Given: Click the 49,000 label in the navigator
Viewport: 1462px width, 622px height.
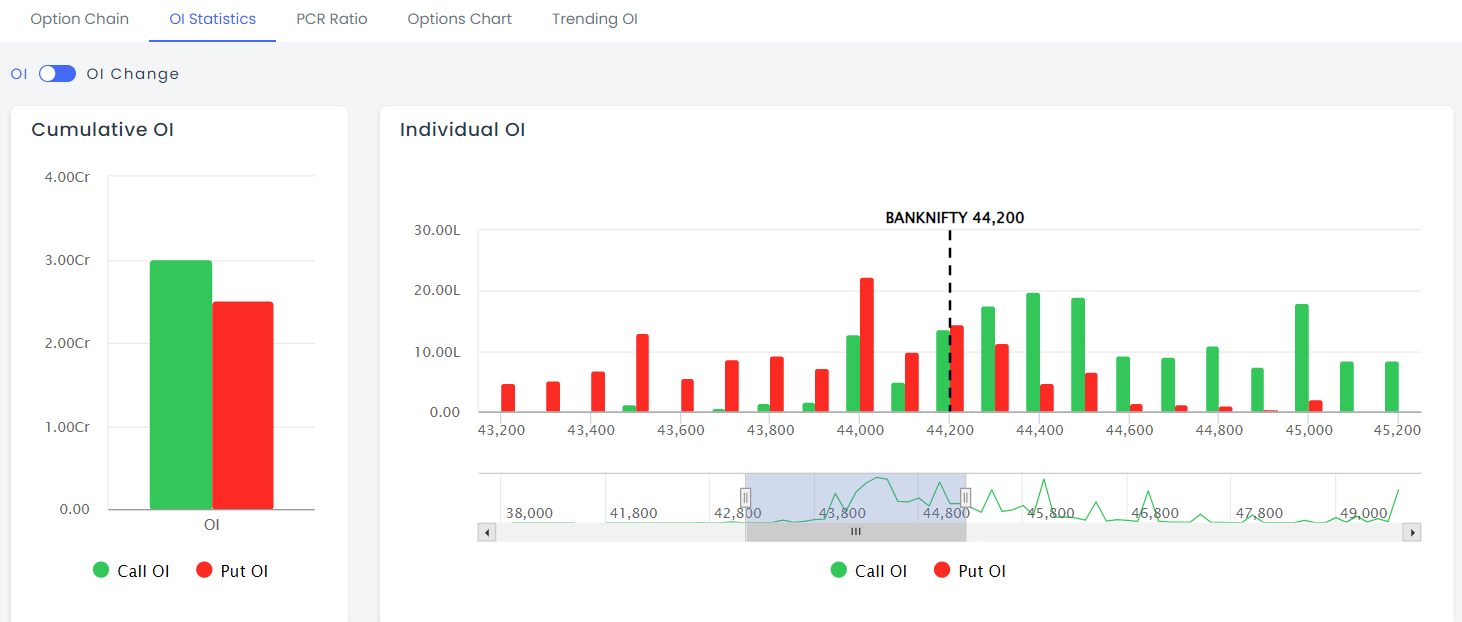Looking at the screenshot, I should pos(1364,513).
